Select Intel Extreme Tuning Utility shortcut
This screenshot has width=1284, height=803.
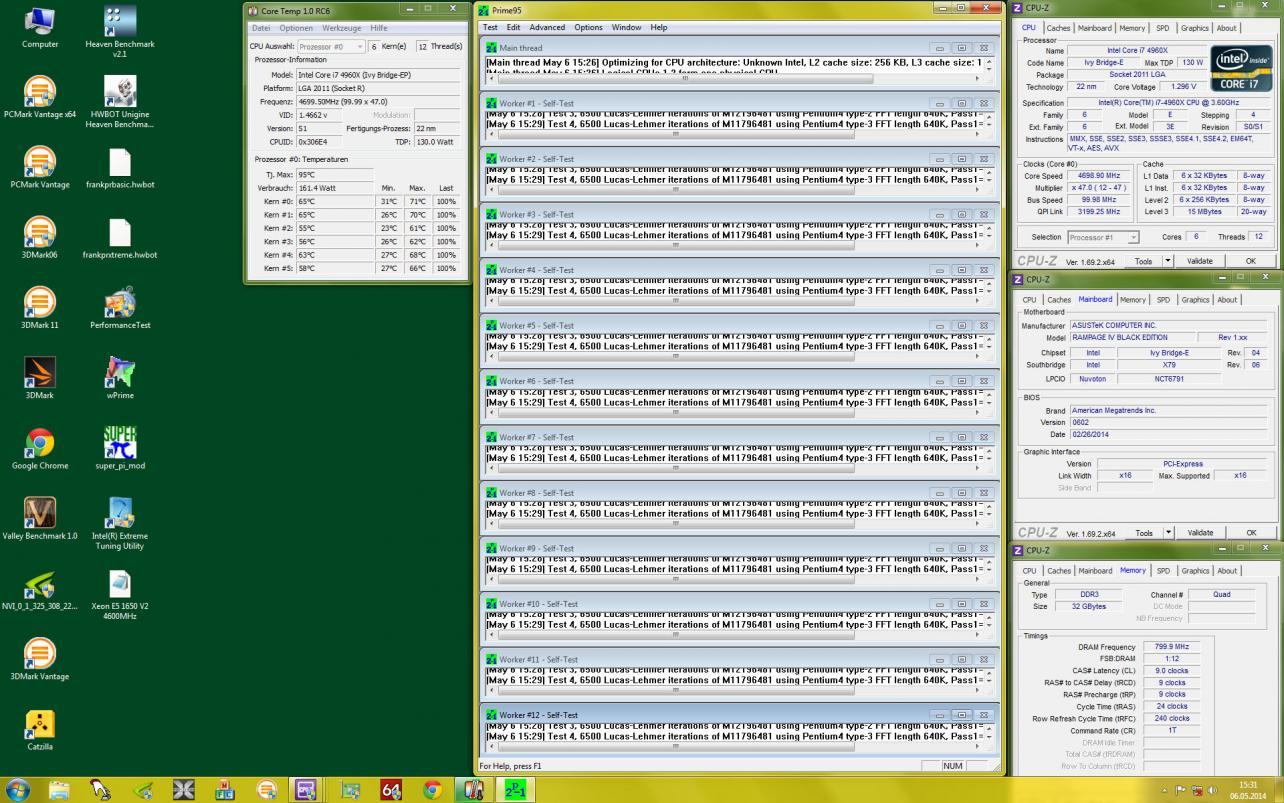[x=119, y=522]
